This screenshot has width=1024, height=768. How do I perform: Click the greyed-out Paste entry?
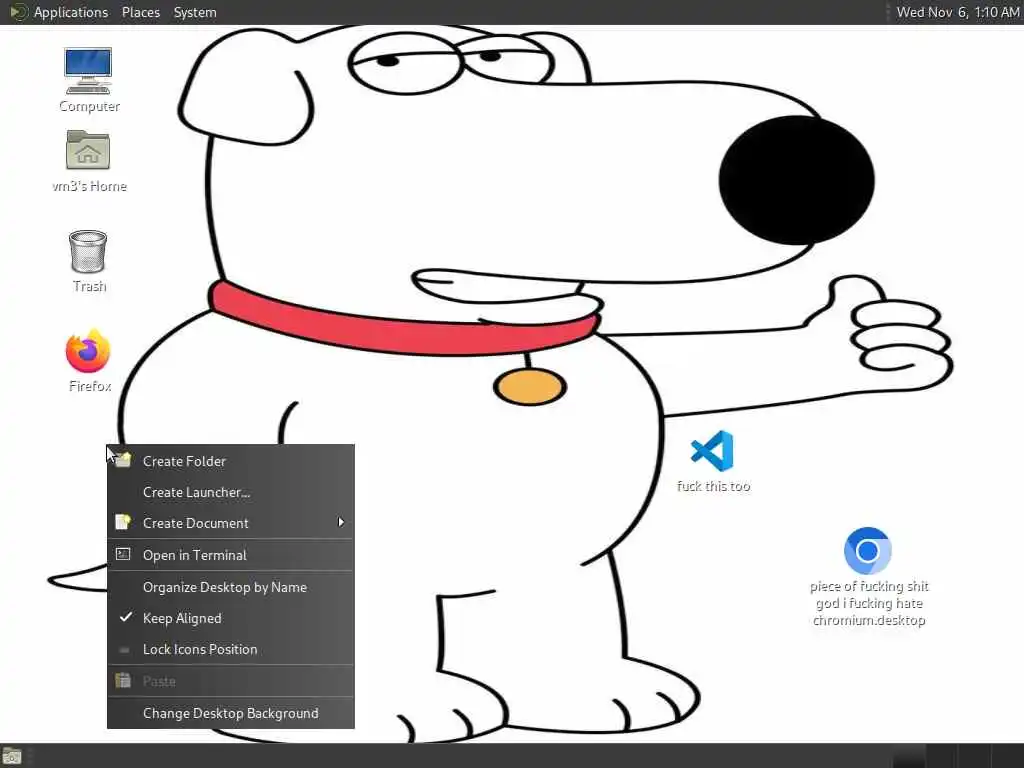click(231, 681)
